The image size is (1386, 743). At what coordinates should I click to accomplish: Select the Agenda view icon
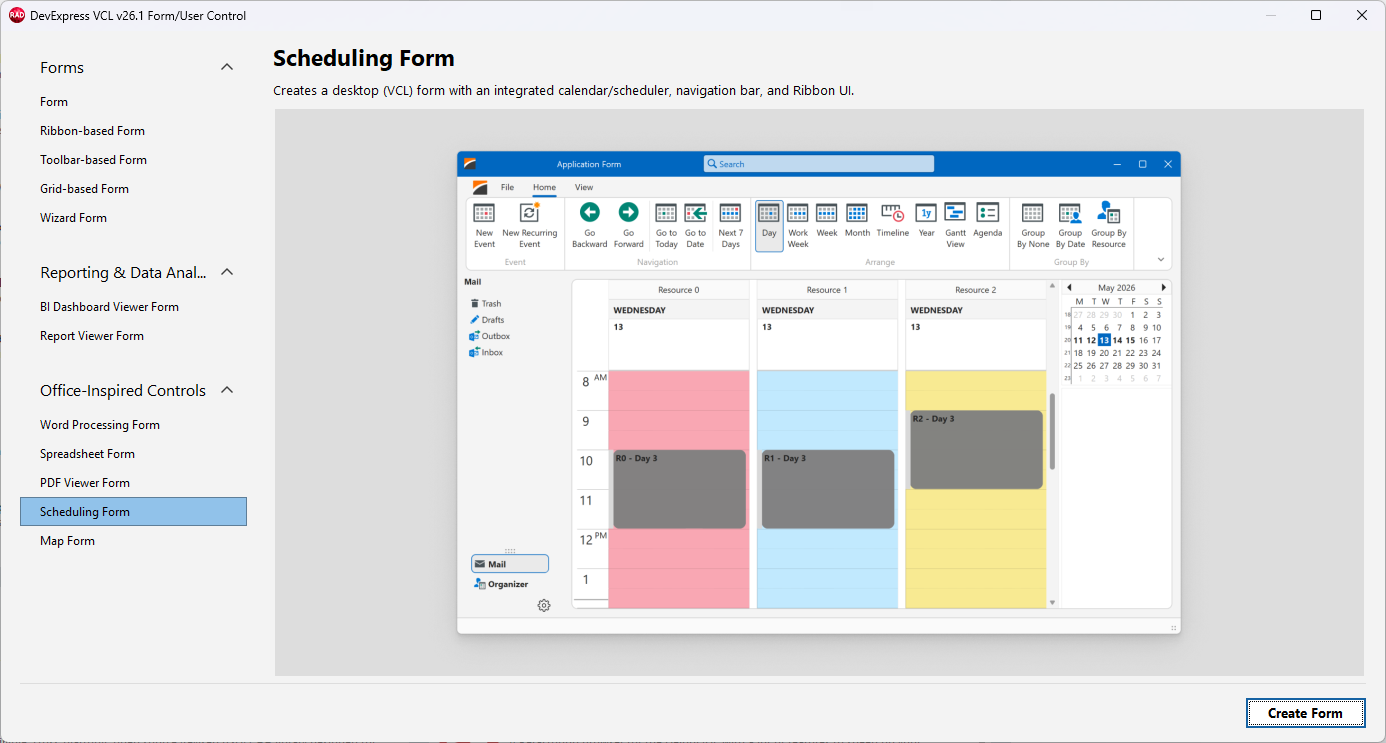tap(987, 213)
